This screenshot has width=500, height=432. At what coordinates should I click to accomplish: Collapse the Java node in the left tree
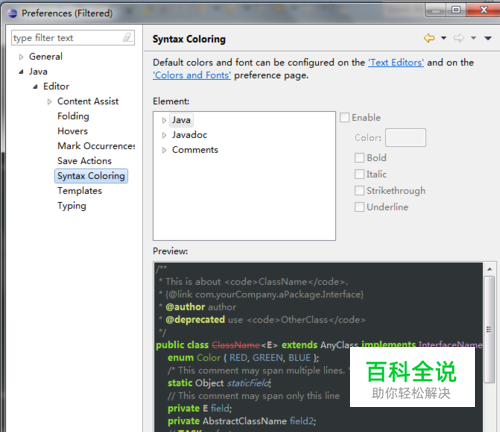point(21,72)
